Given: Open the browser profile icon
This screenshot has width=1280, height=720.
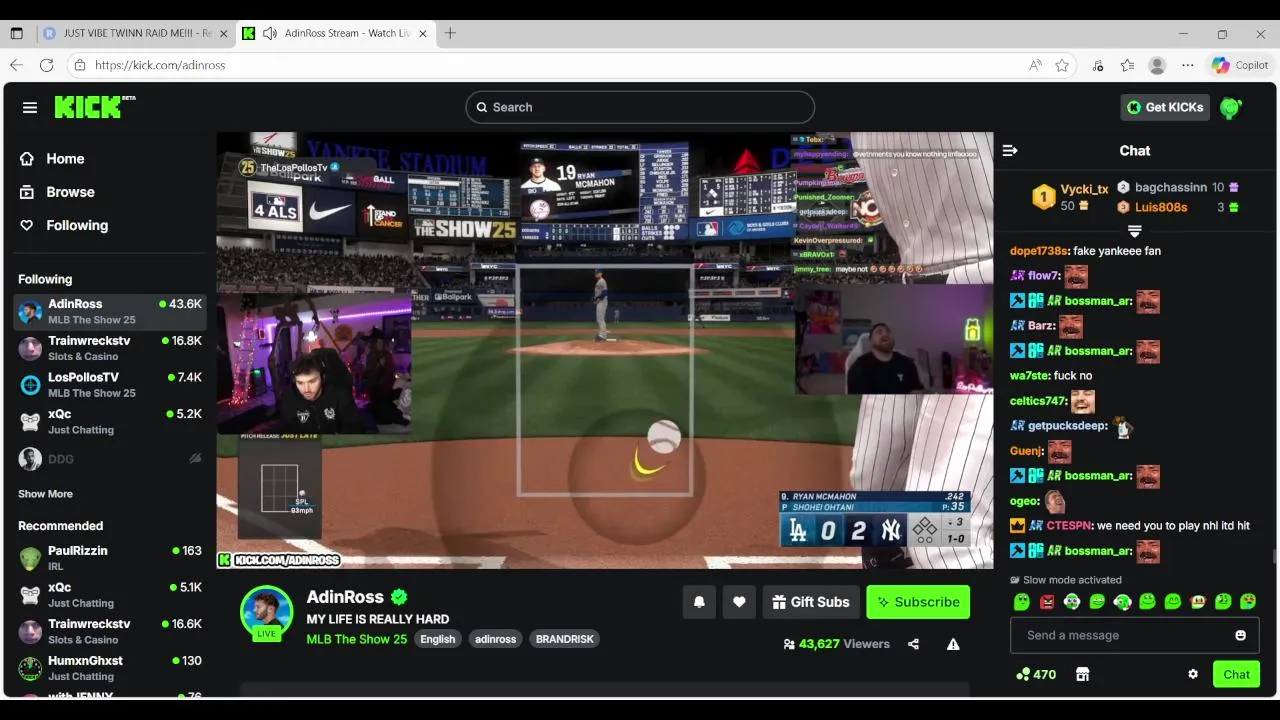Looking at the screenshot, I should [1157, 65].
